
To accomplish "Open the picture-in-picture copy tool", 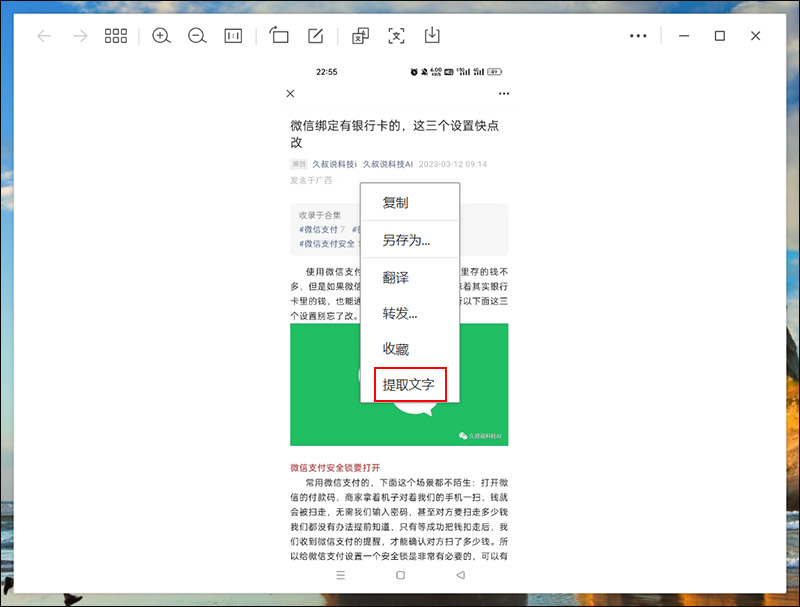I will [x=357, y=36].
